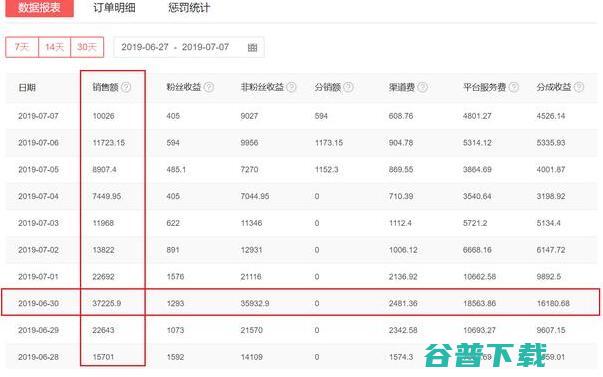Click fan revenue value 1576

[175, 277]
